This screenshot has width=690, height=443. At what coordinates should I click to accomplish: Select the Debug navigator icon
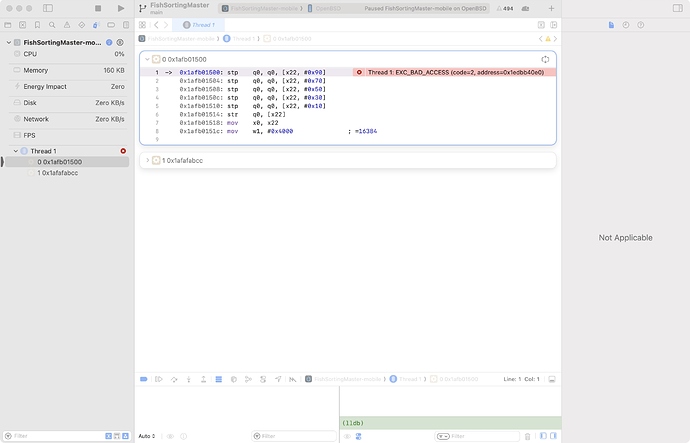point(96,25)
